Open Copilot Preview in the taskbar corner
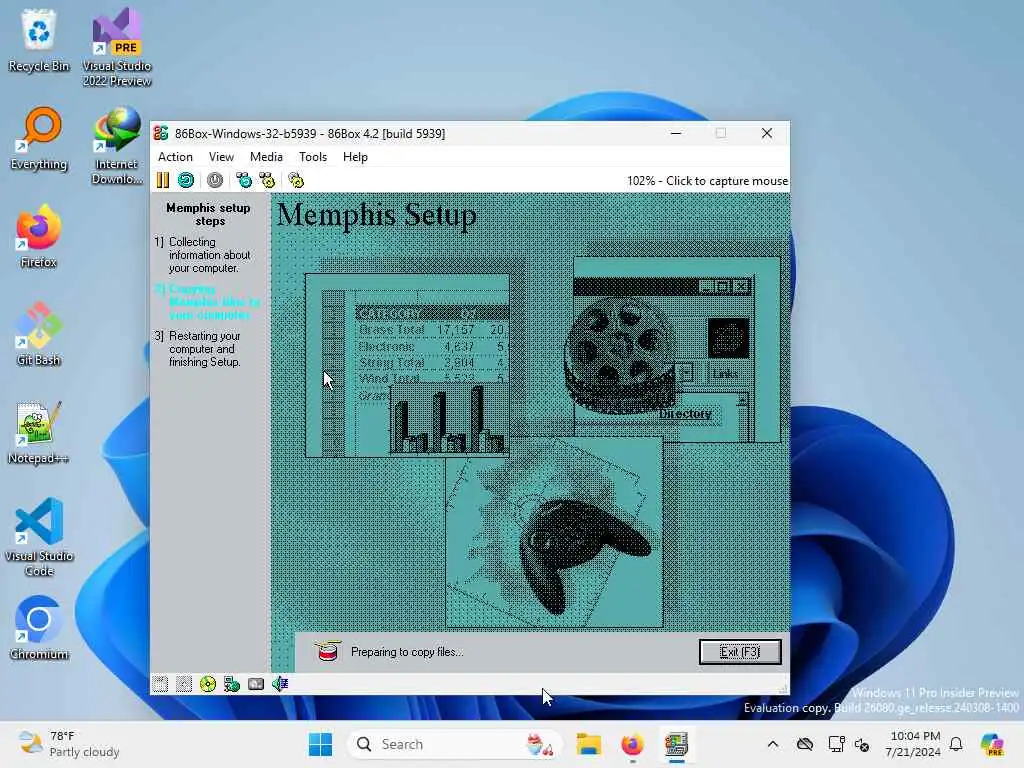This screenshot has width=1024, height=768. coord(992,744)
